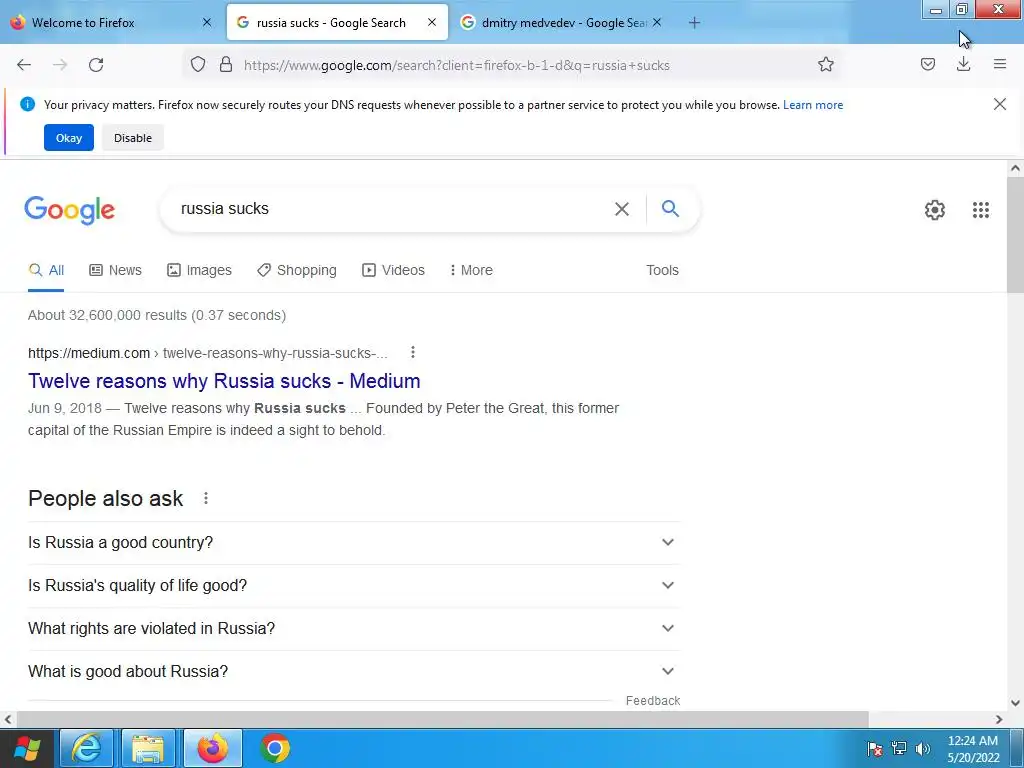
Task: Expand 'Is Russia a good country?' question
Action: (354, 543)
